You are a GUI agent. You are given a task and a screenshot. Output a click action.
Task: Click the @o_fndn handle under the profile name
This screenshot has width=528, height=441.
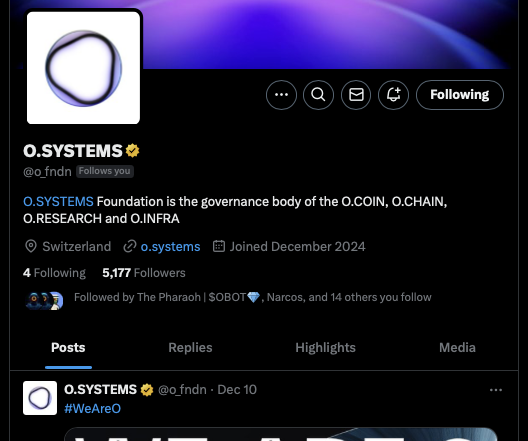(47, 172)
